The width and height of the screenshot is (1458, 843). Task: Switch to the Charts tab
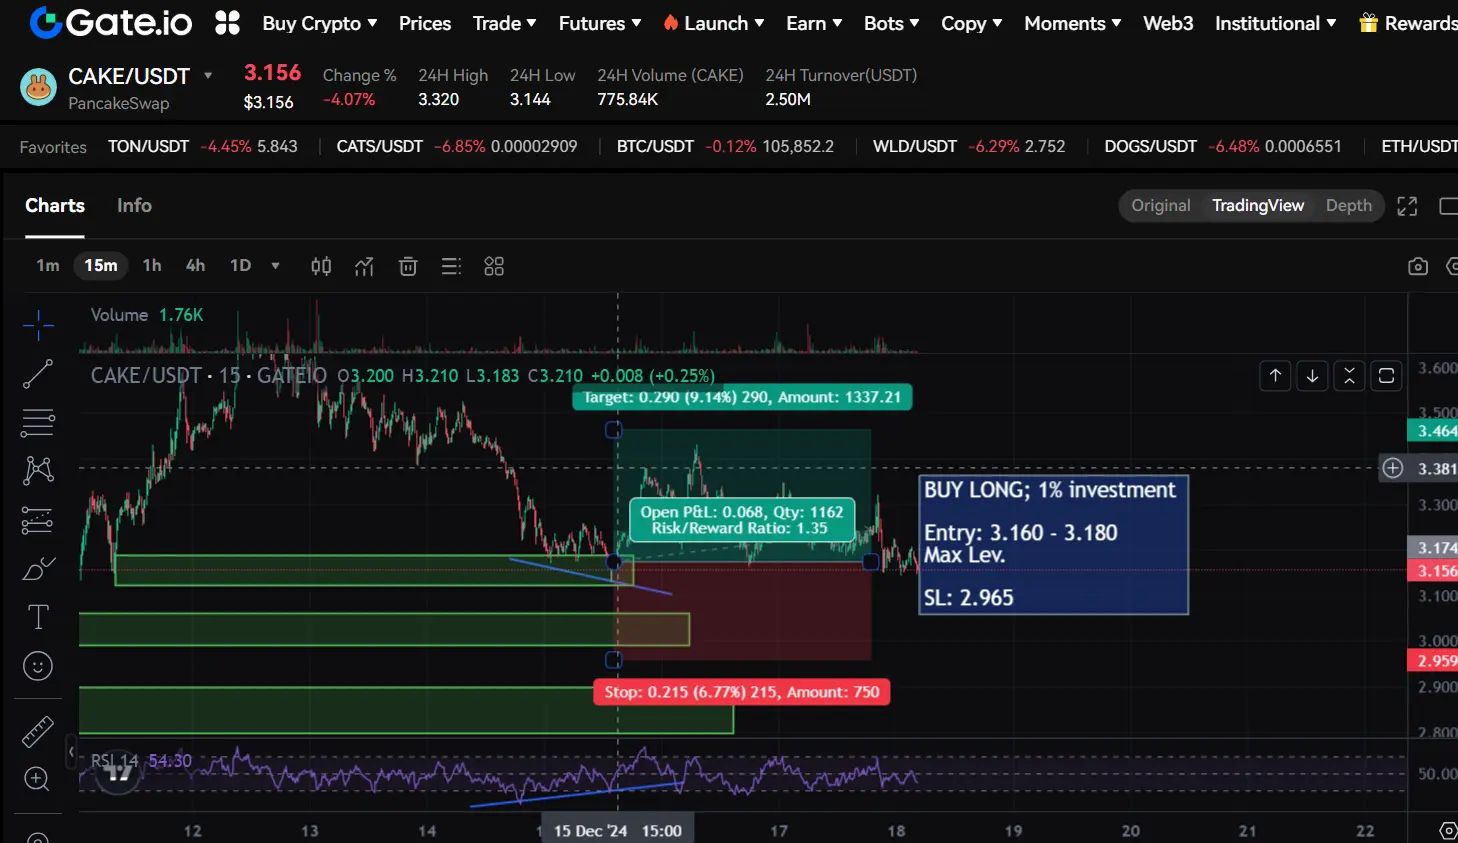pos(55,205)
